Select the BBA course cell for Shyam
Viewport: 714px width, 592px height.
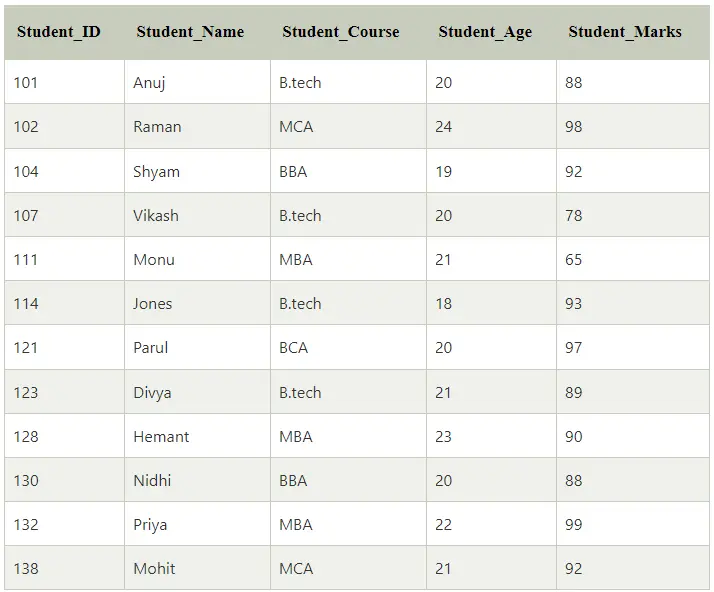pyautogui.click(x=348, y=171)
